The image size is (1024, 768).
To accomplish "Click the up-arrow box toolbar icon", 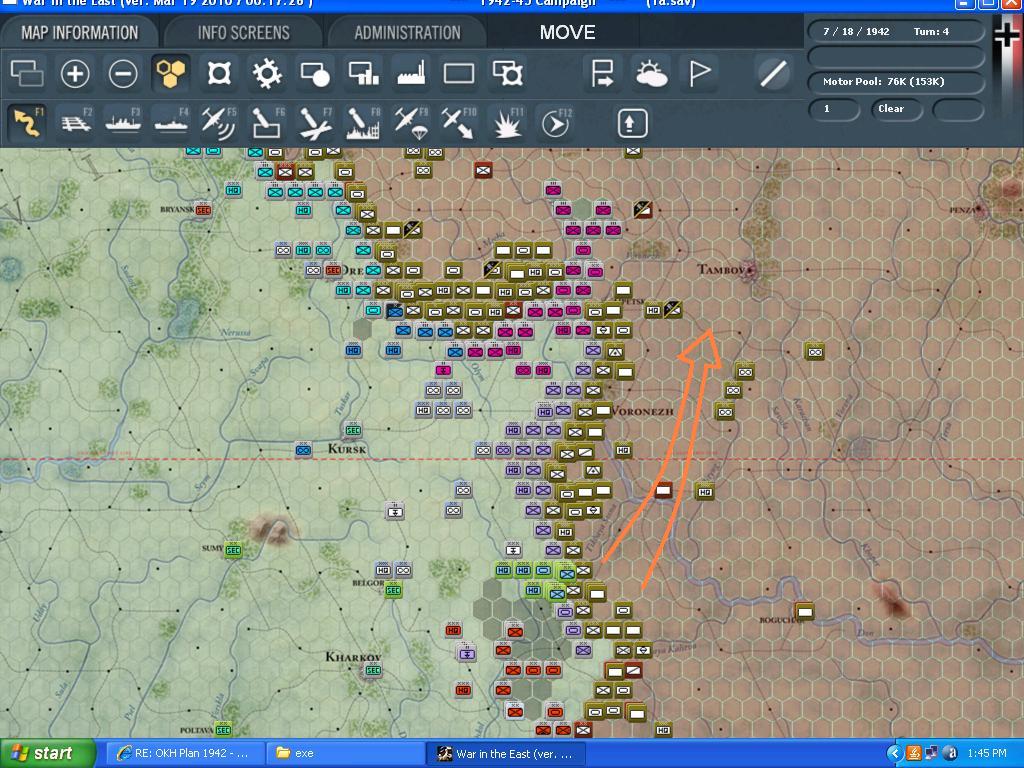I will [630, 123].
